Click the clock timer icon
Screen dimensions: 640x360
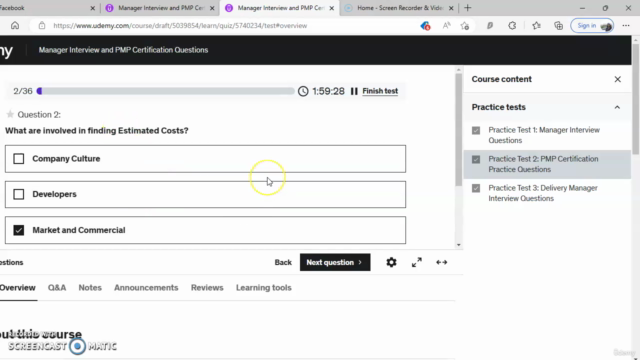(303, 91)
